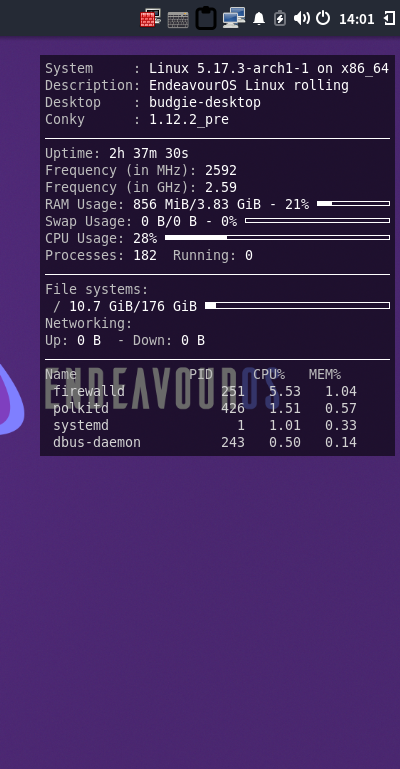Click the Swap Usage bar
The height and width of the screenshot is (769, 400).
pyautogui.click(x=318, y=221)
